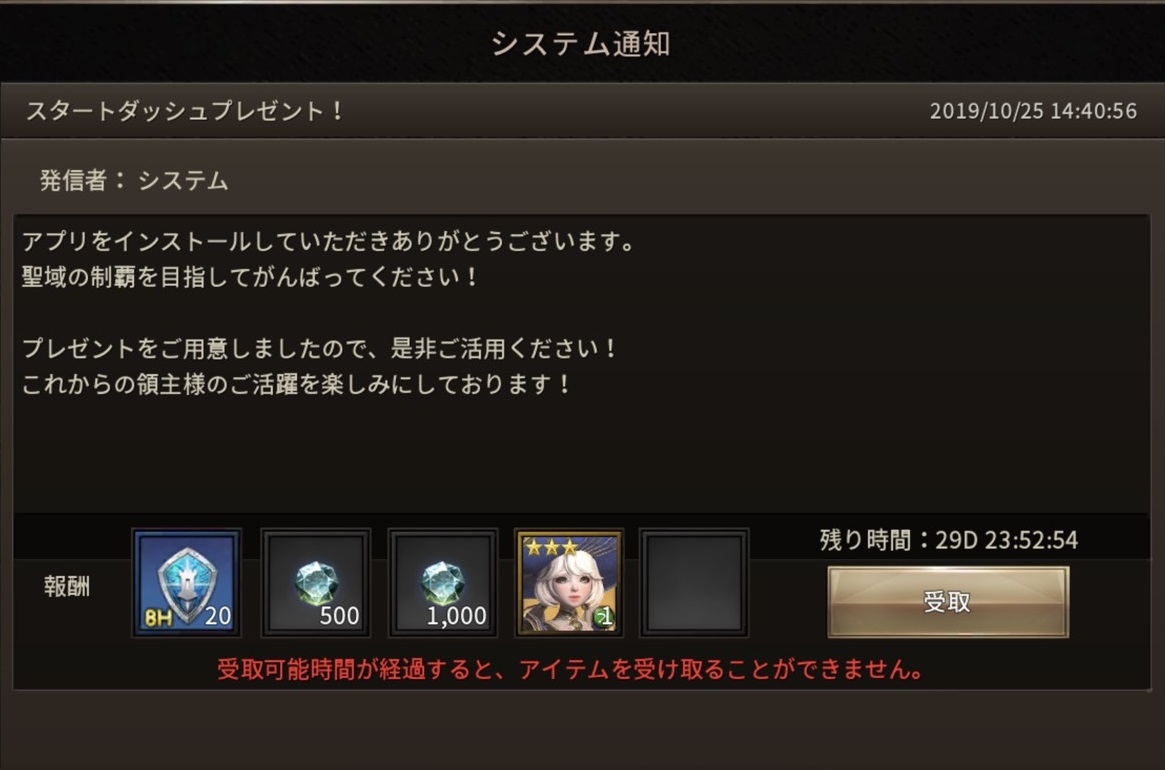Screen dimensions: 1165x770
Task: Click the message body first line
Action: (x=328, y=242)
